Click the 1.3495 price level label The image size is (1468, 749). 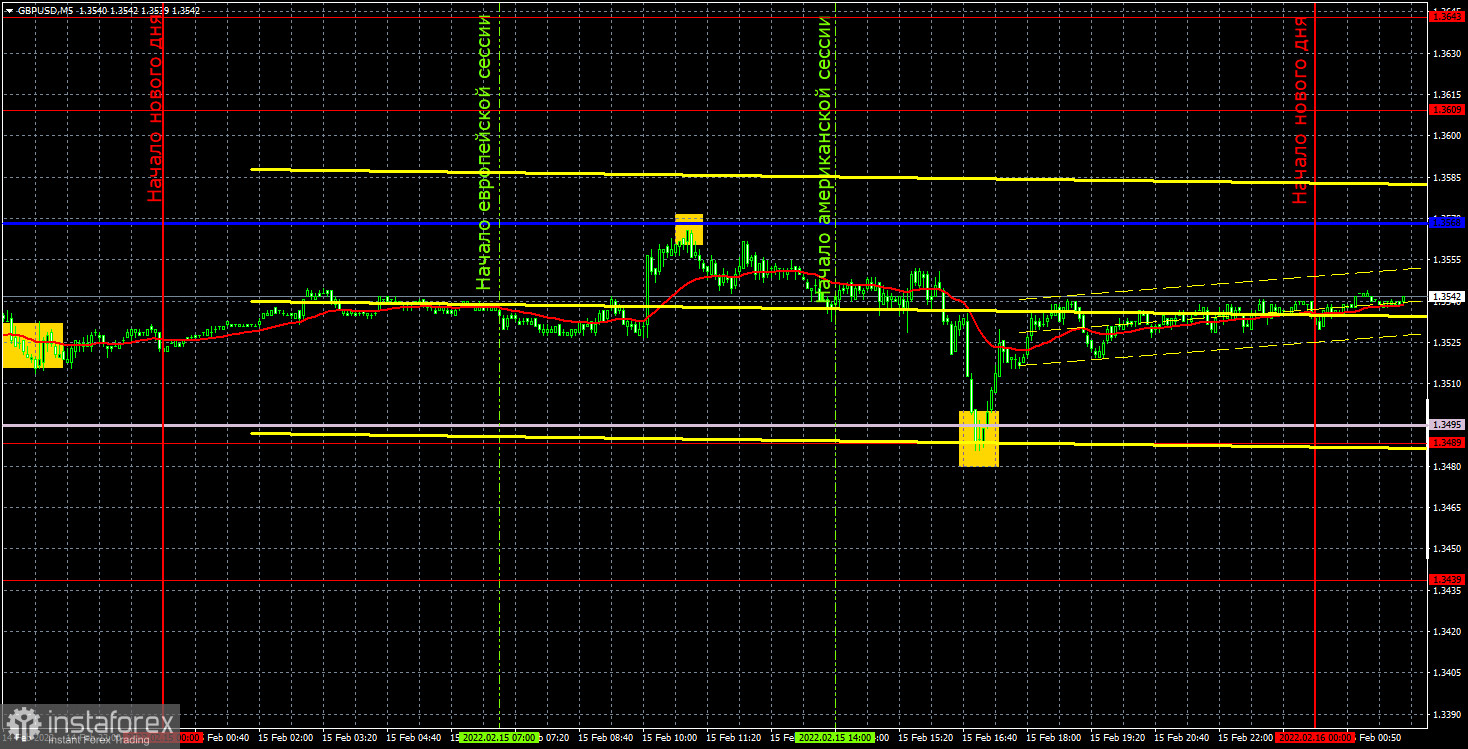(1448, 424)
